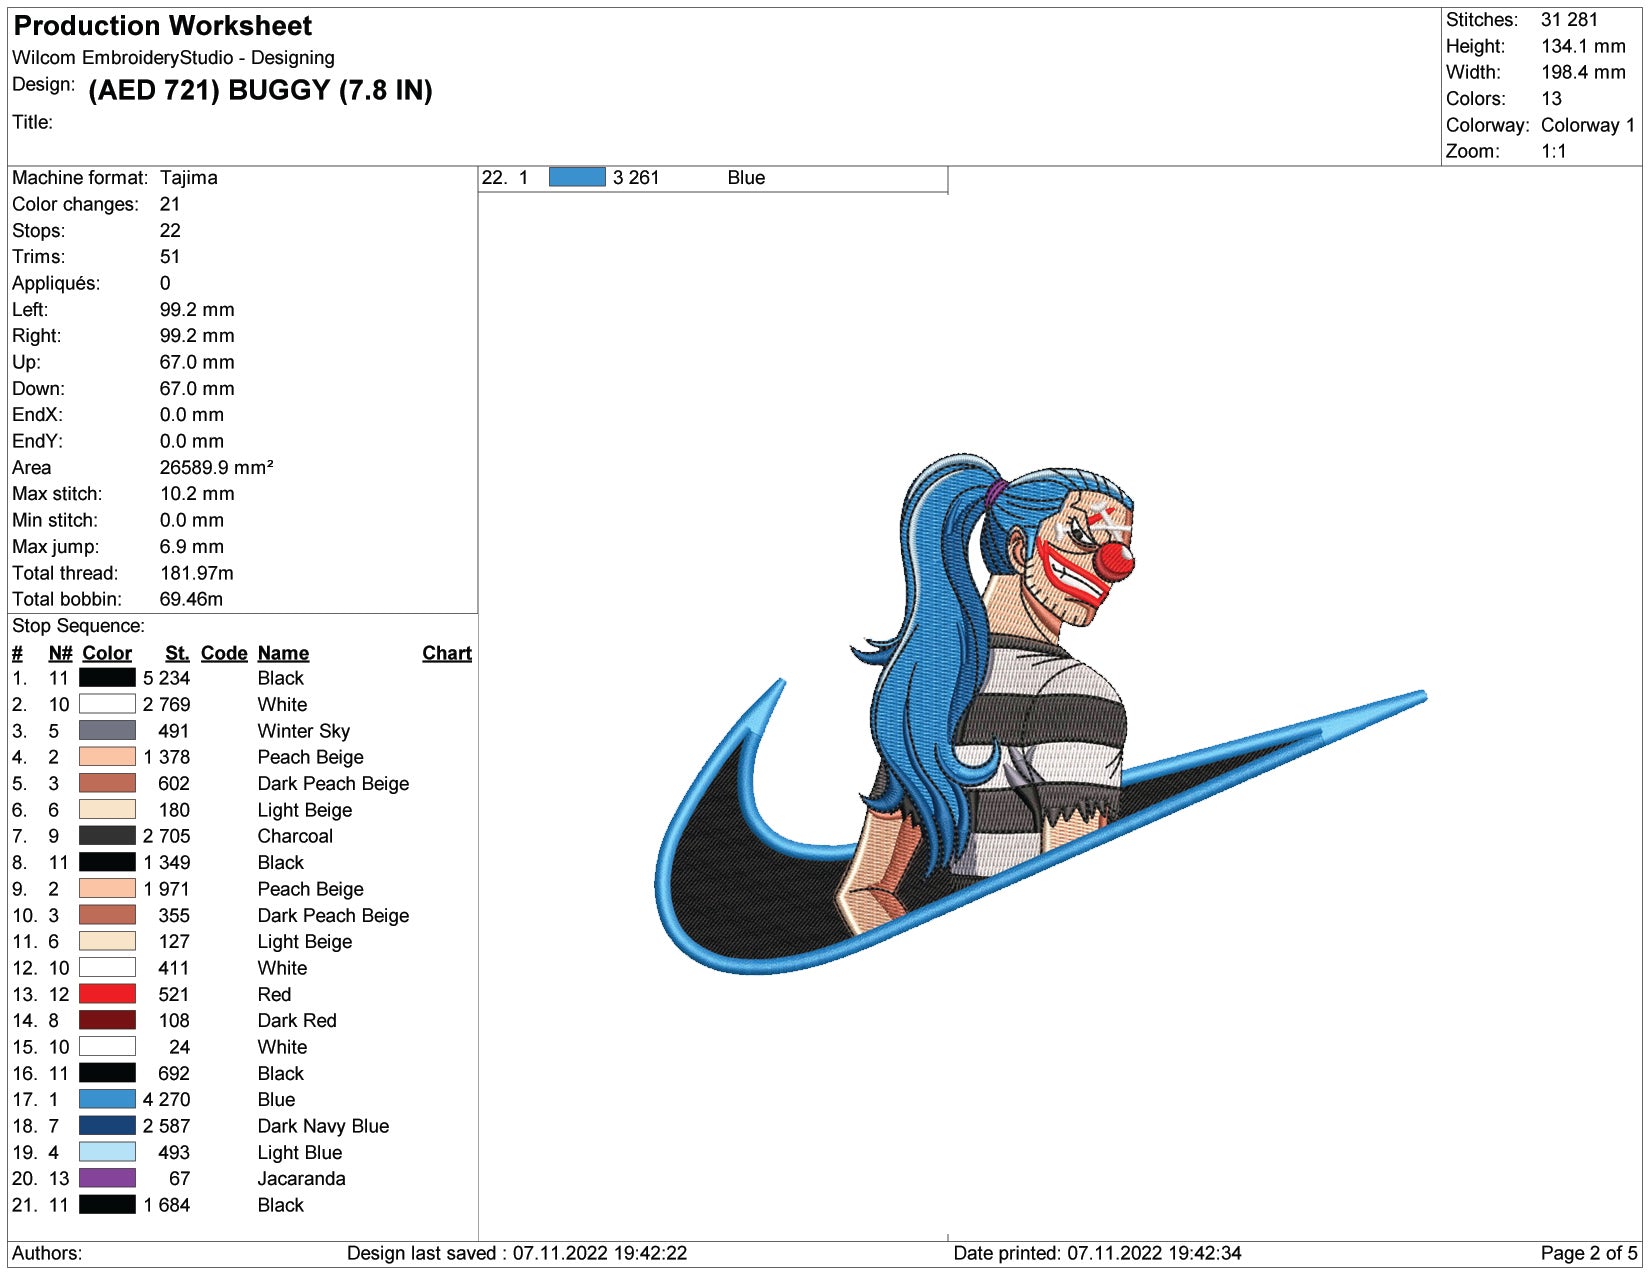Viewport: 1650px width, 1275px height.
Task: Choose the Dark Red color swatch
Action: click(107, 1020)
